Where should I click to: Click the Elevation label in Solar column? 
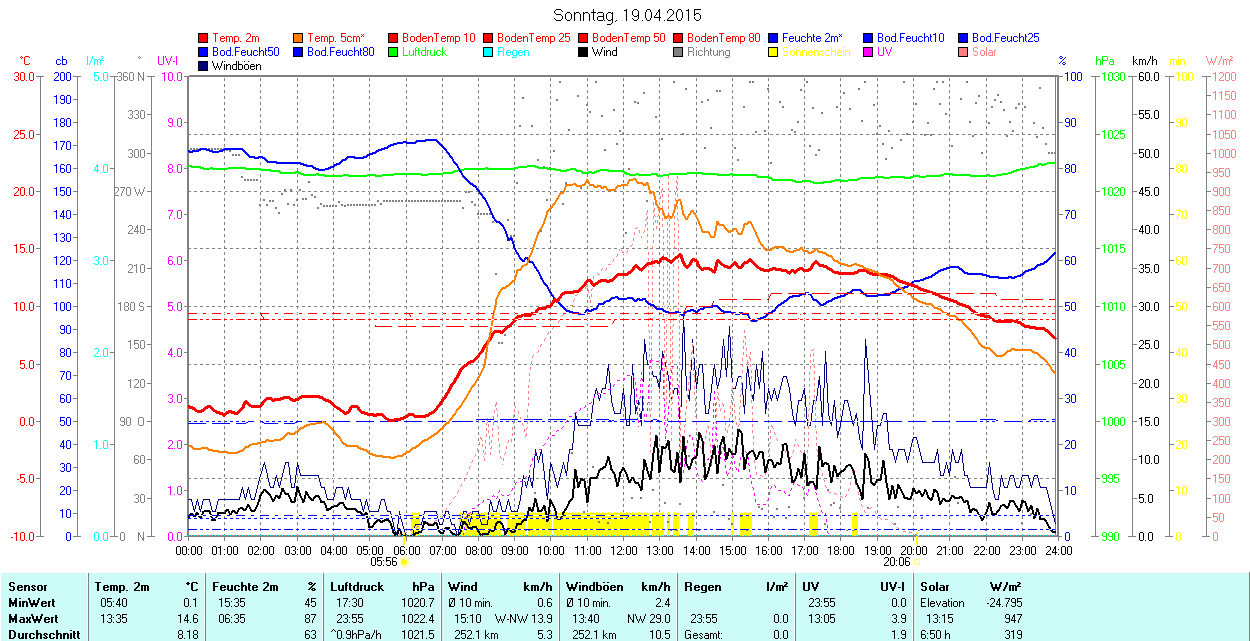coord(942,603)
